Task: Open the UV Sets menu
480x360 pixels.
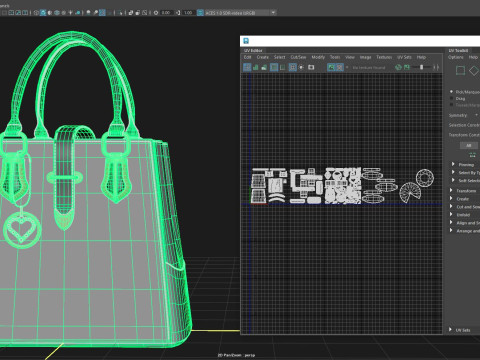Action: (404, 57)
